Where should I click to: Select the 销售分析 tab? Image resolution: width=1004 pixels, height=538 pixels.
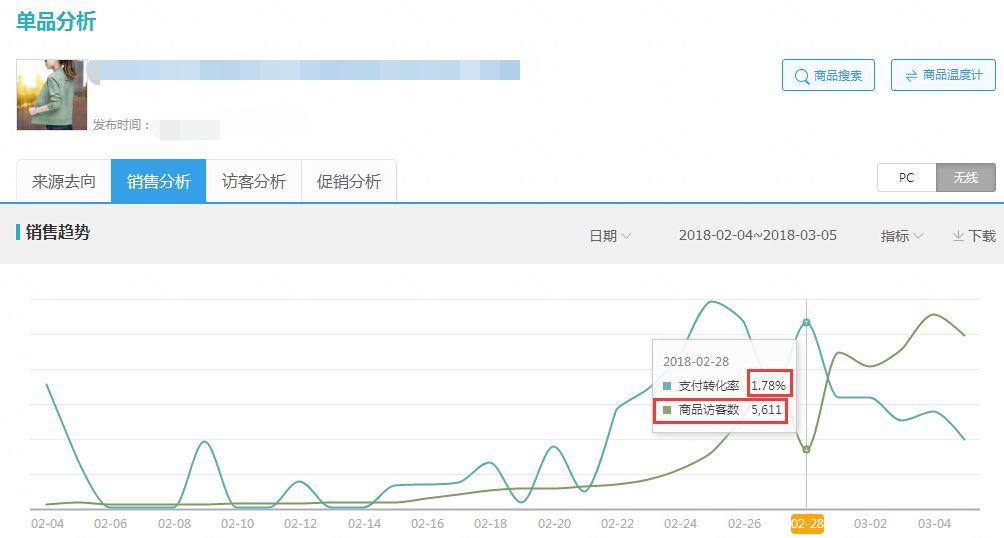(159, 181)
